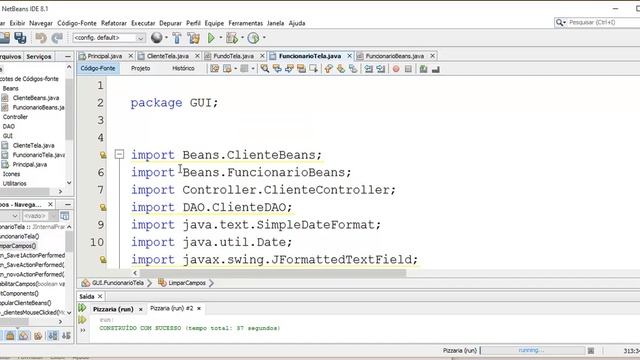Click the Previous Bookmark icon
This screenshot has width=640, height=360.
[328, 69]
